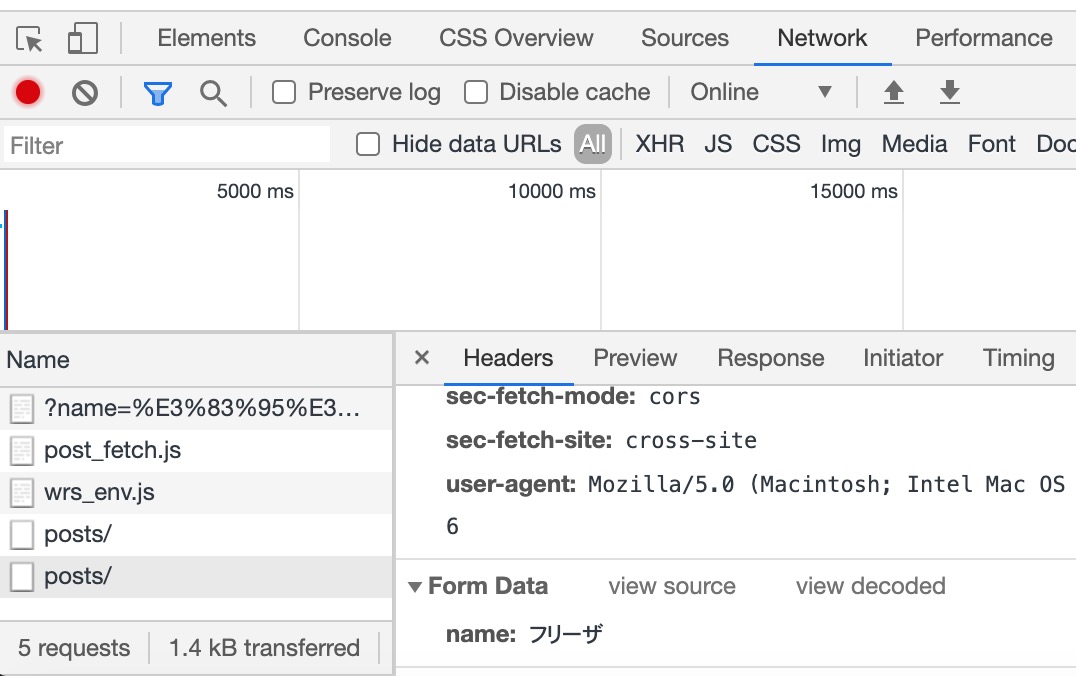
Task: Close the request details pane
Action: click(422, 358)
